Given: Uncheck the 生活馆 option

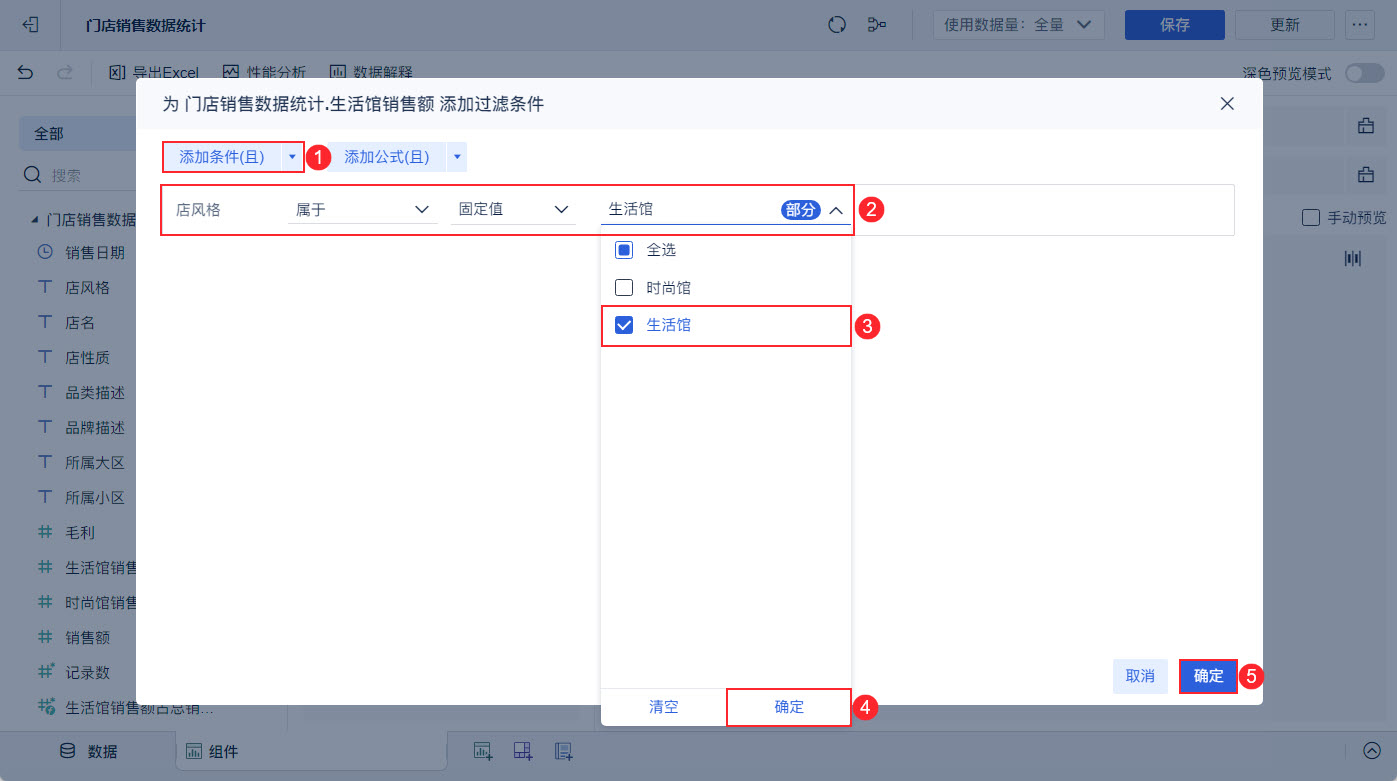Looking at the screenshot, I should point(624,325).
